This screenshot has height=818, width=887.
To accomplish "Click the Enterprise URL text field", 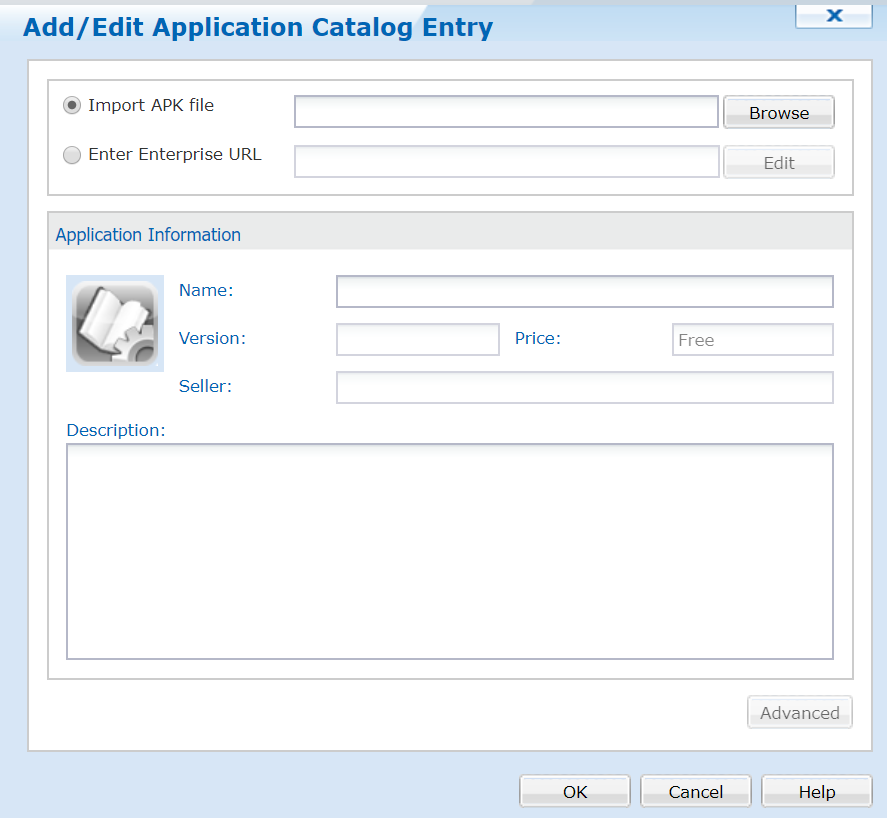I will click(506, 162).
